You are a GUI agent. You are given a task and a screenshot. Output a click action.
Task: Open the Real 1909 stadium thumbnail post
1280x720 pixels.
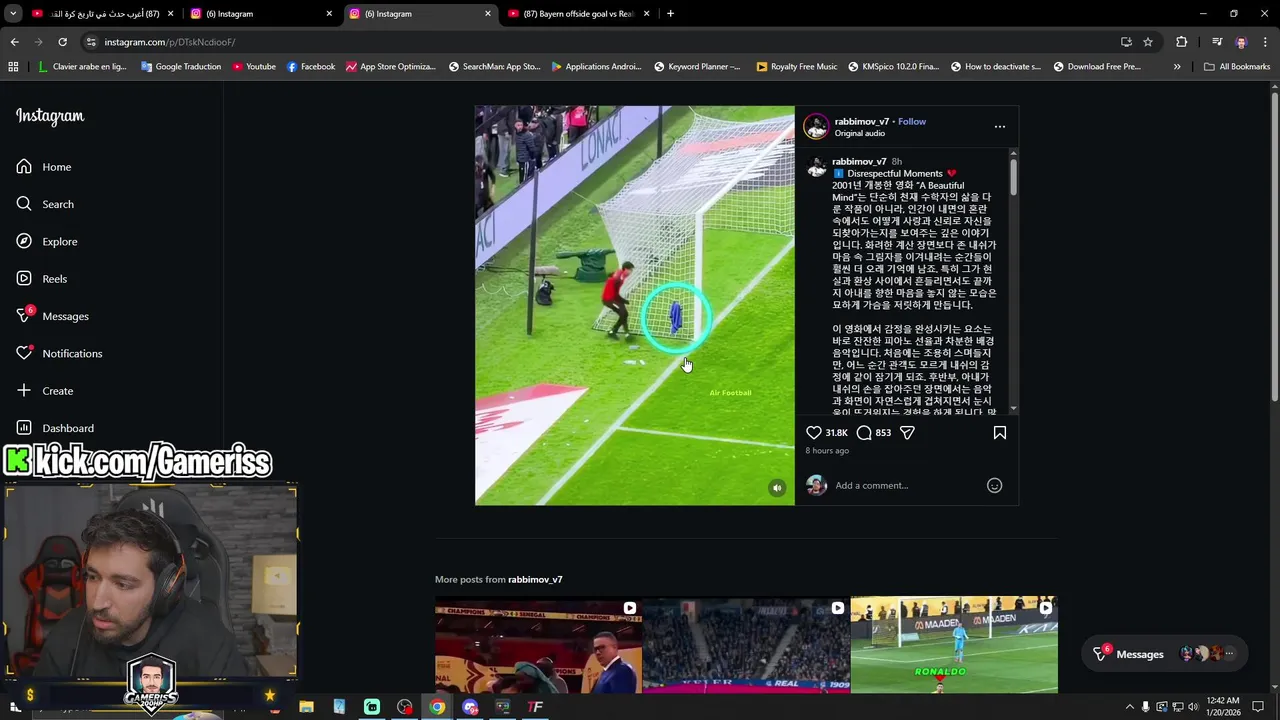point(746,645)
